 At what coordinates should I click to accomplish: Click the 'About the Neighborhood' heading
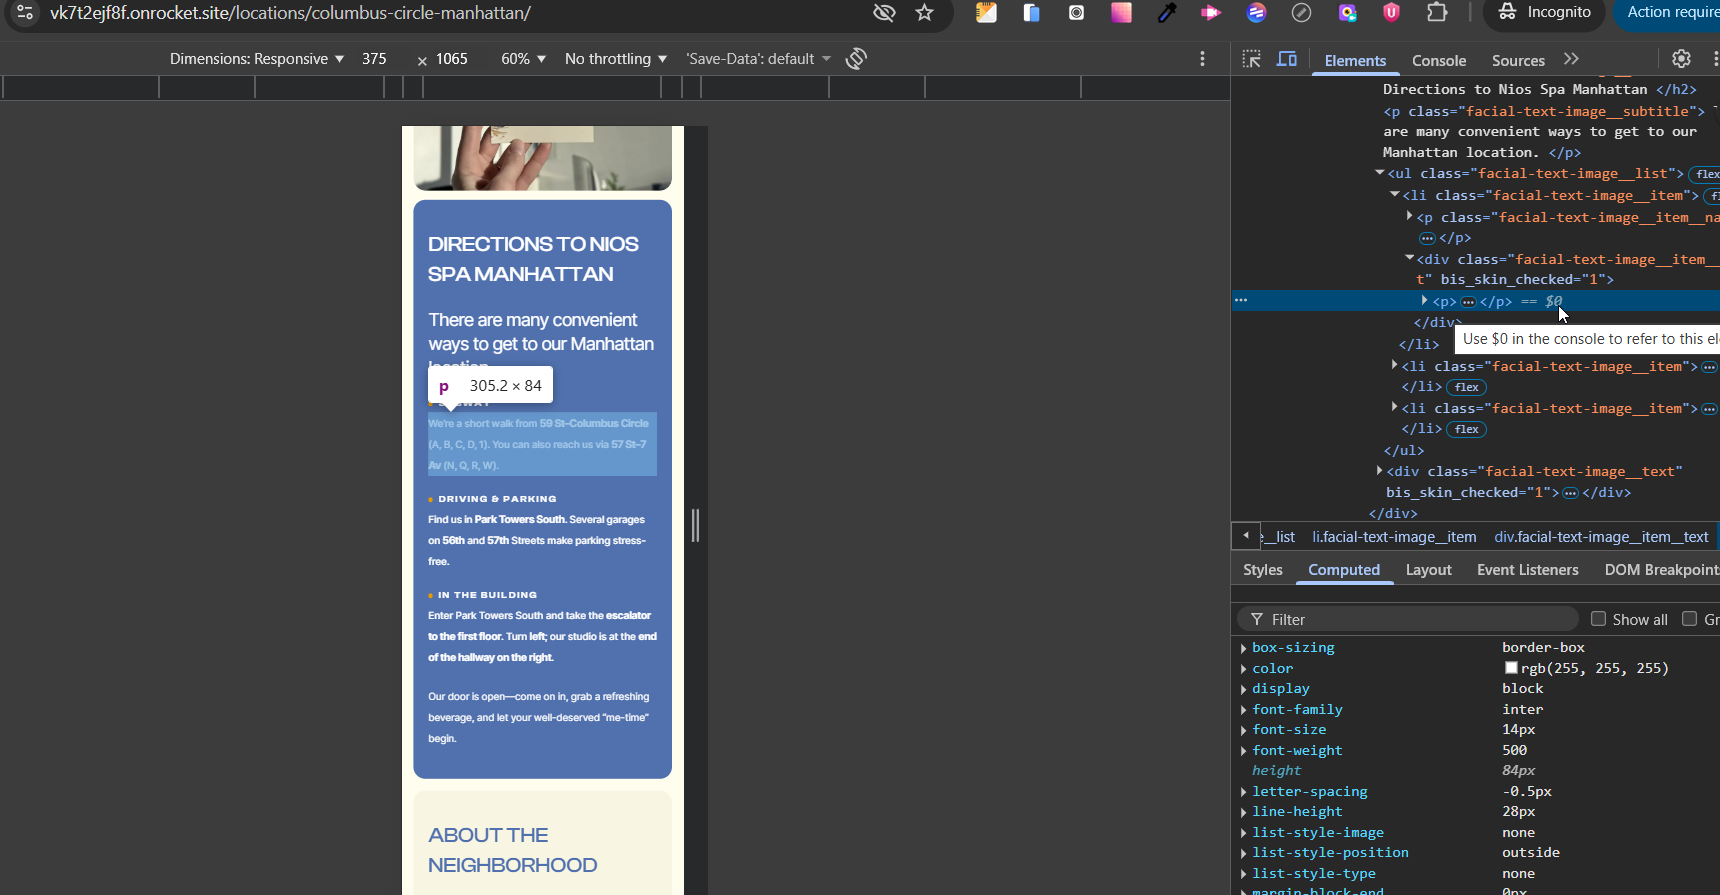click(512, 850)
